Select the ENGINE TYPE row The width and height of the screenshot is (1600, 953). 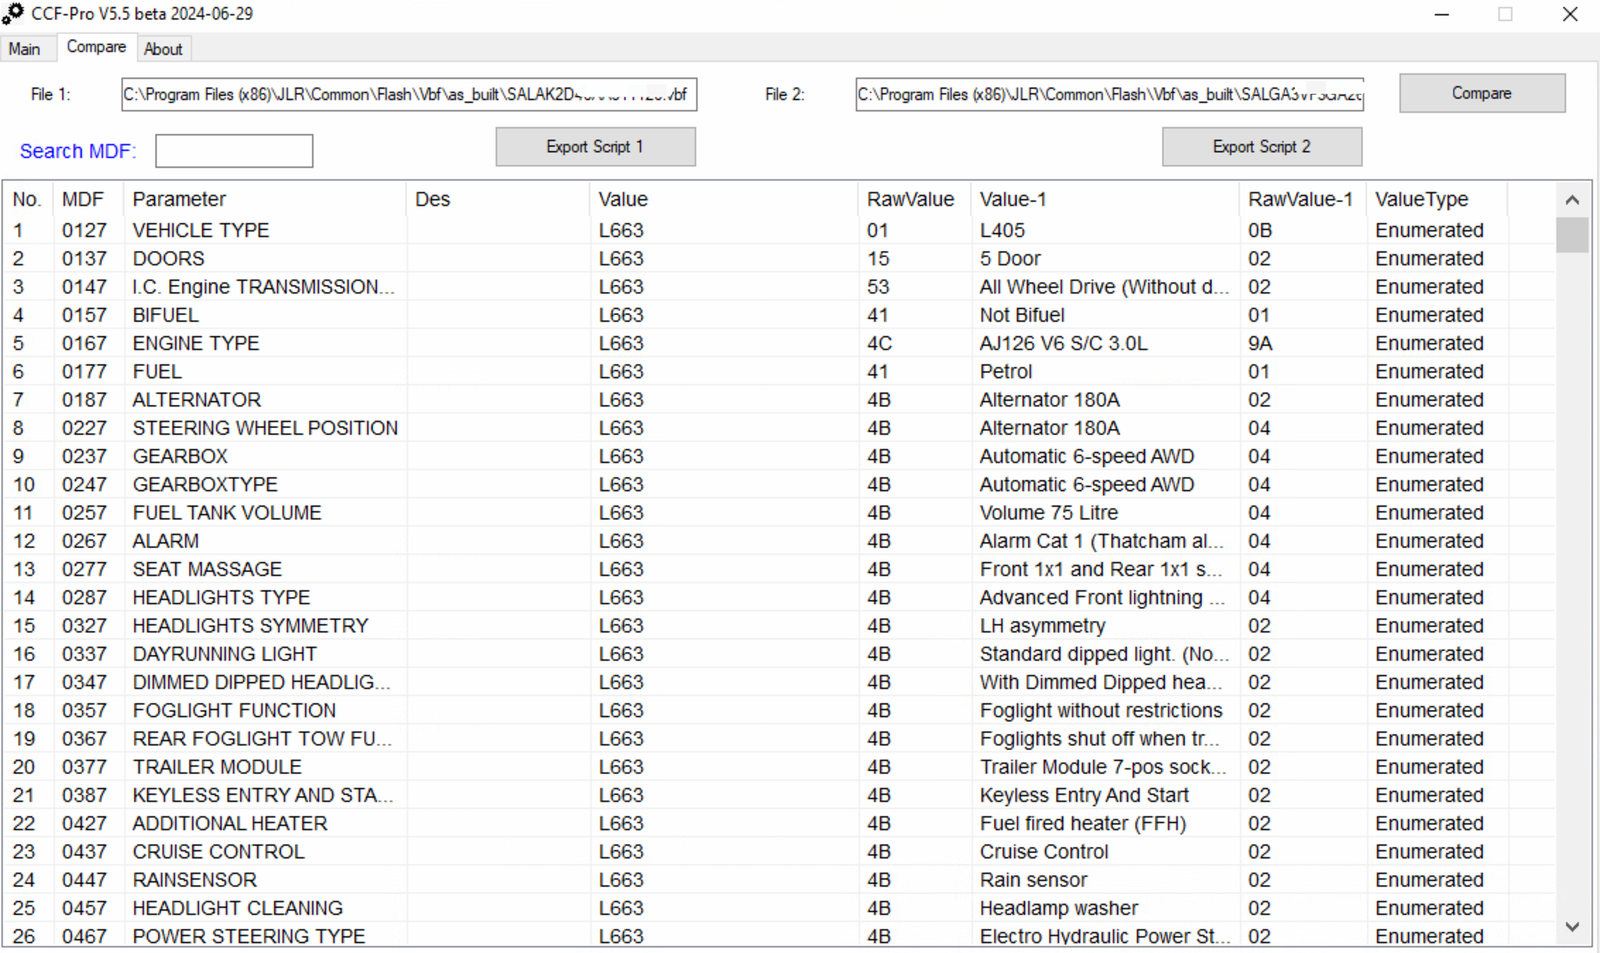pyautogui.click(x=778, y=343)
